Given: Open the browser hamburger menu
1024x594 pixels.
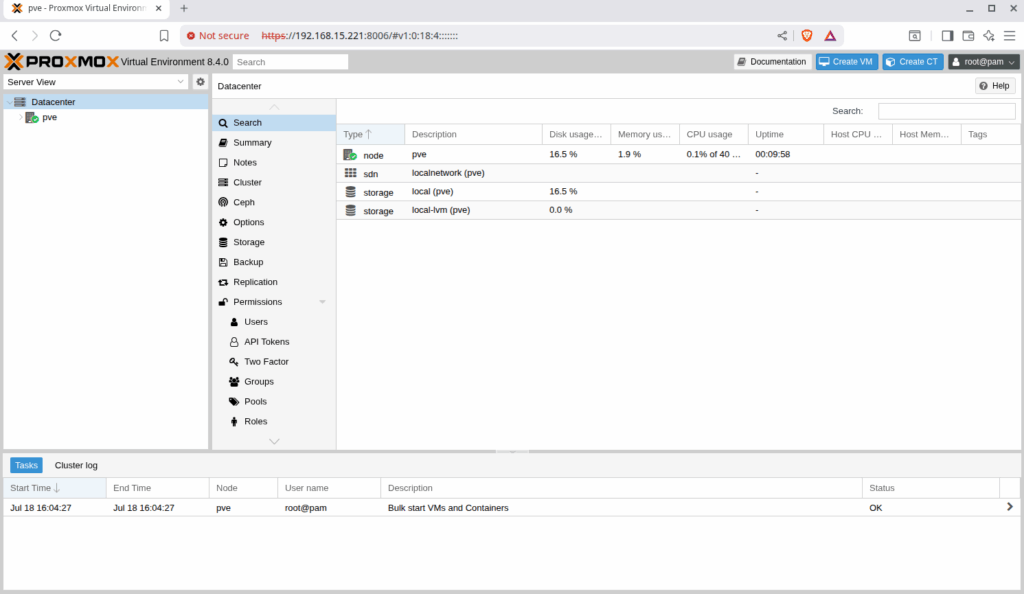Looking at the screenshot, I should [x=1010, y=35].
